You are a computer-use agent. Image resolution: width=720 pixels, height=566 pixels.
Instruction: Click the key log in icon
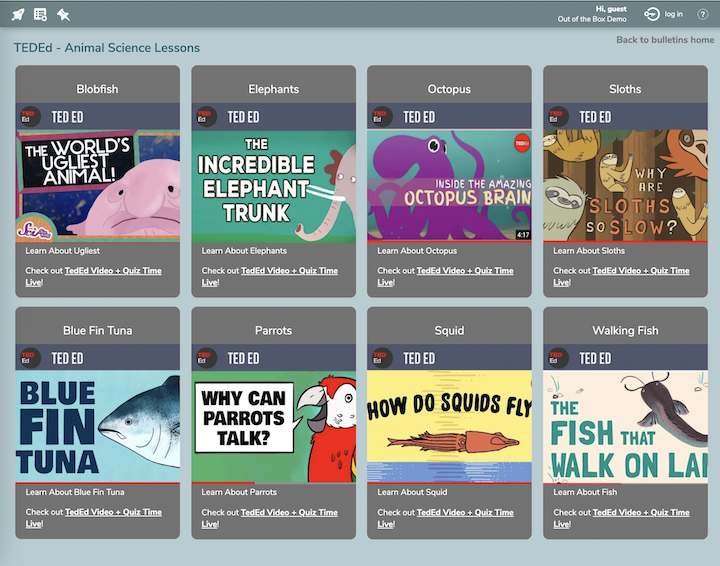click(652, 14)
